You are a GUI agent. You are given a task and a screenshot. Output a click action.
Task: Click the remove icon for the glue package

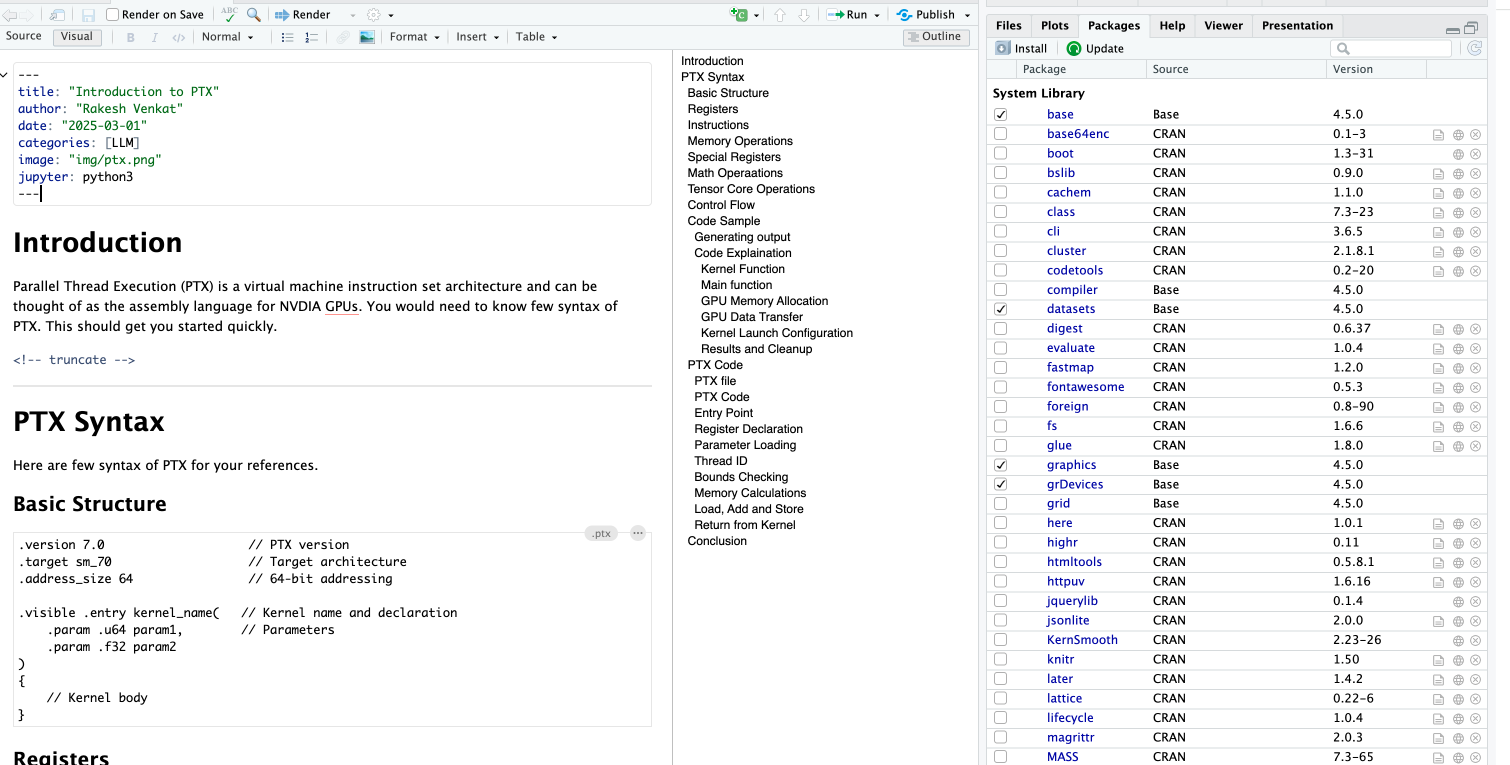click(1475, 446)
